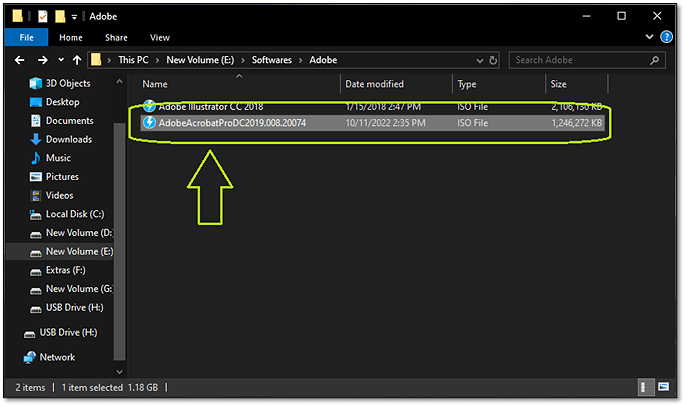
Task: Click the Back navigation arrow
Action: click(x=18, y=60)
